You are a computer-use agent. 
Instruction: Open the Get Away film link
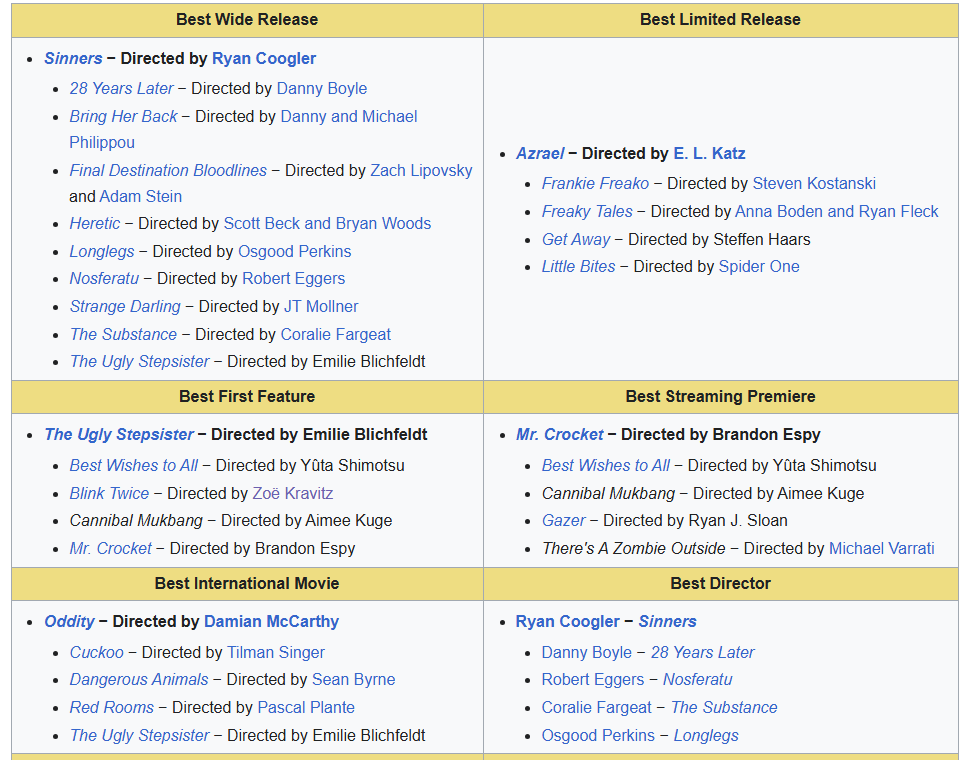pos(576,240)
